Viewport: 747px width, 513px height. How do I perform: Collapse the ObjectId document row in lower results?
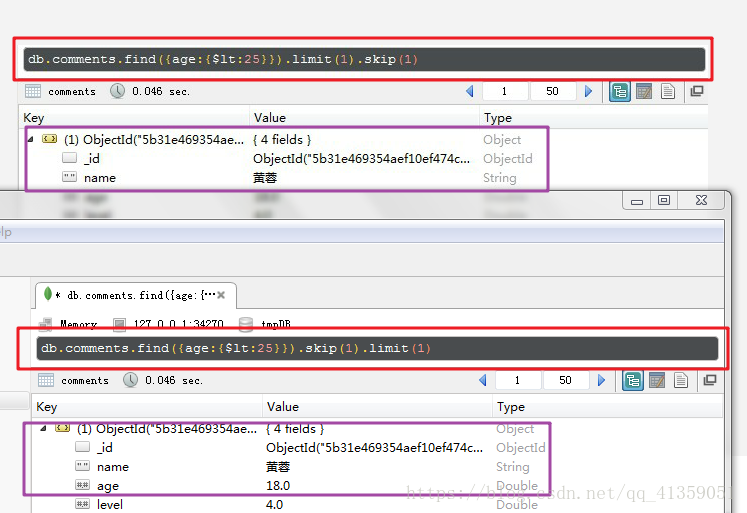click(x=43, y=429)
